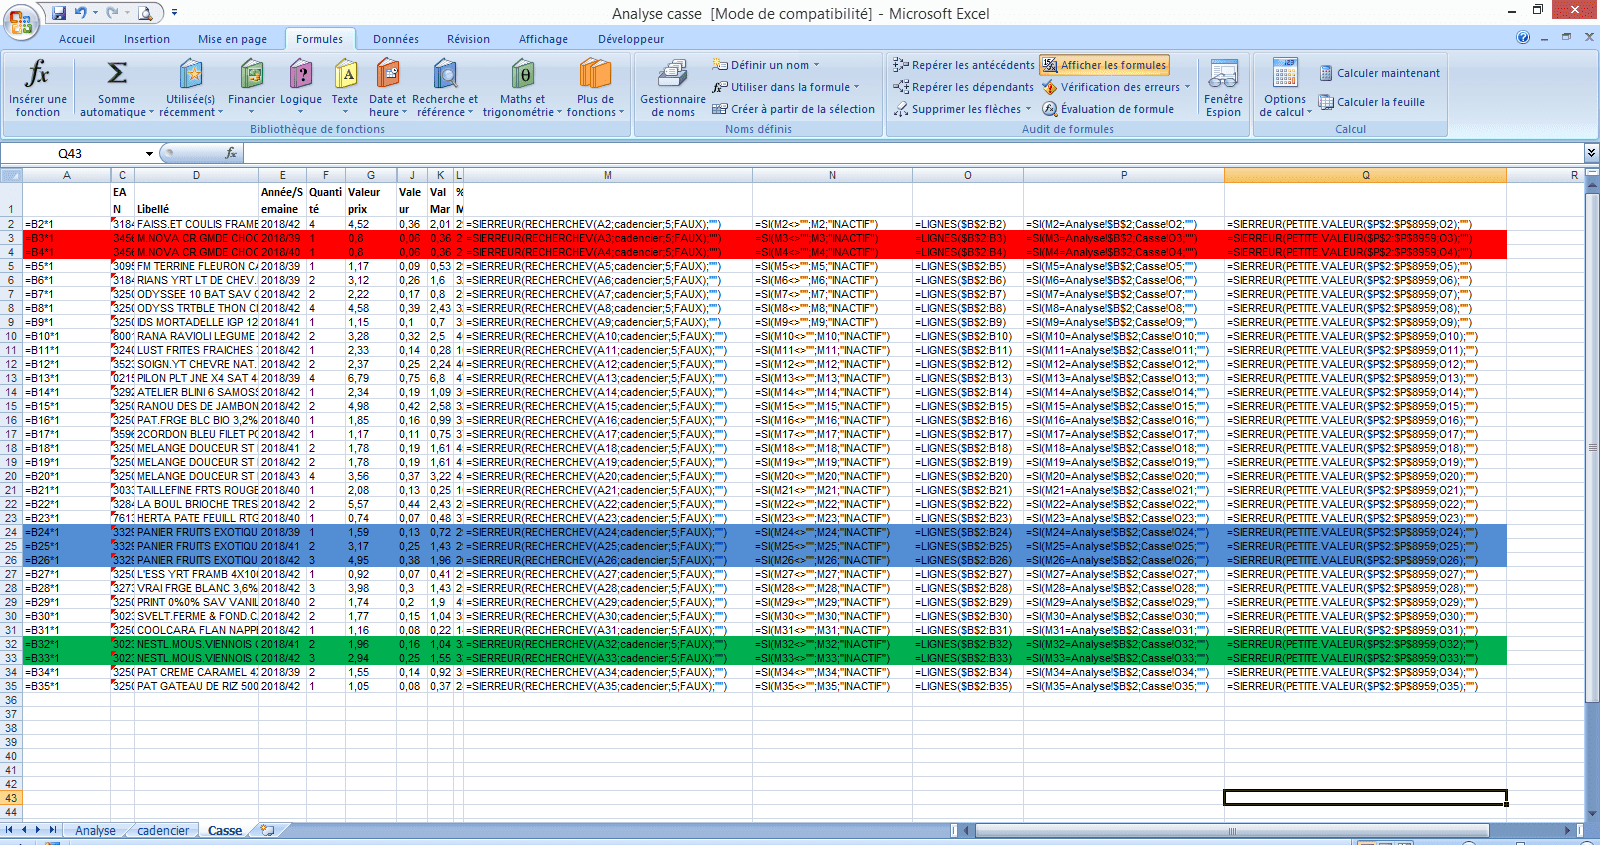The image size is (1600, 845).
Task: Click the horizontal scrollbar thumb
Action: point(1232,831)
